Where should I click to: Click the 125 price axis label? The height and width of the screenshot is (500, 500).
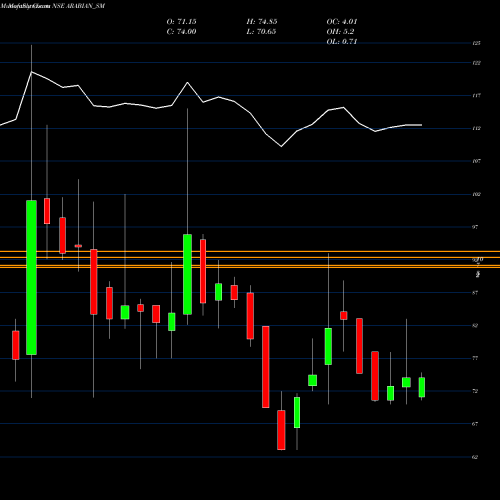point(476,43)
